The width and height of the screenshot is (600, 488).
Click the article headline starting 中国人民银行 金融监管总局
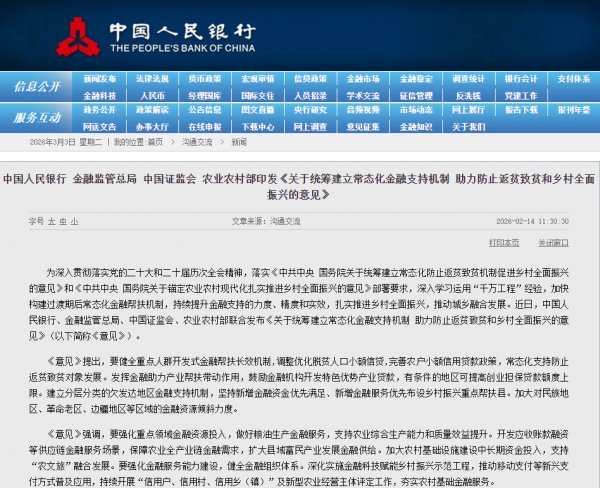[299, 187]
